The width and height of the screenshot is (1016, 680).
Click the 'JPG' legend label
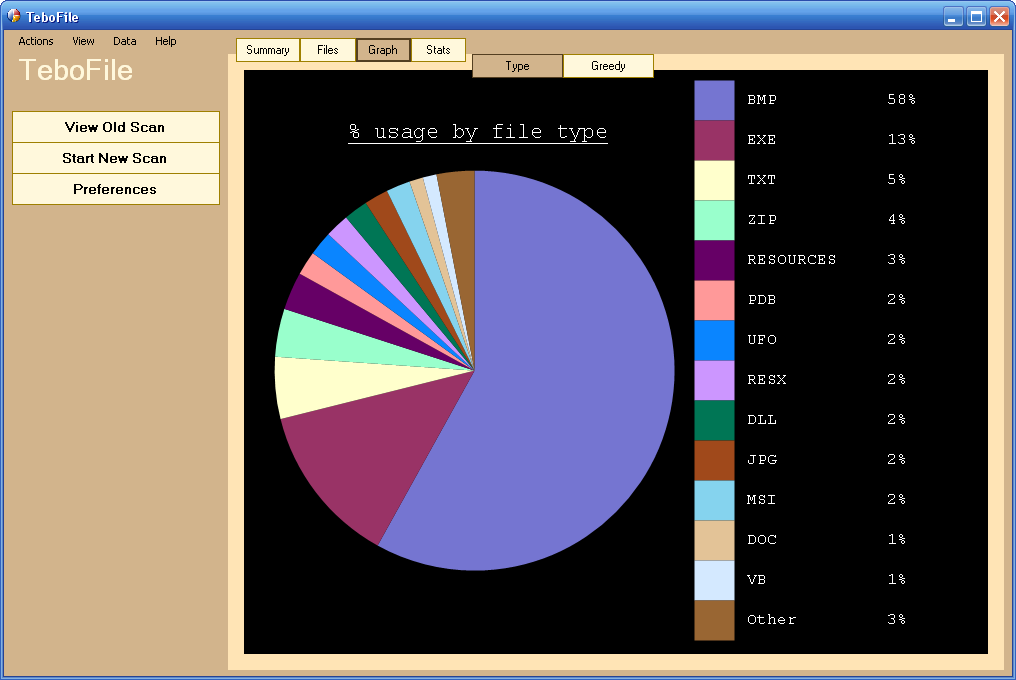pyautogui.click(x=762, y=460)
